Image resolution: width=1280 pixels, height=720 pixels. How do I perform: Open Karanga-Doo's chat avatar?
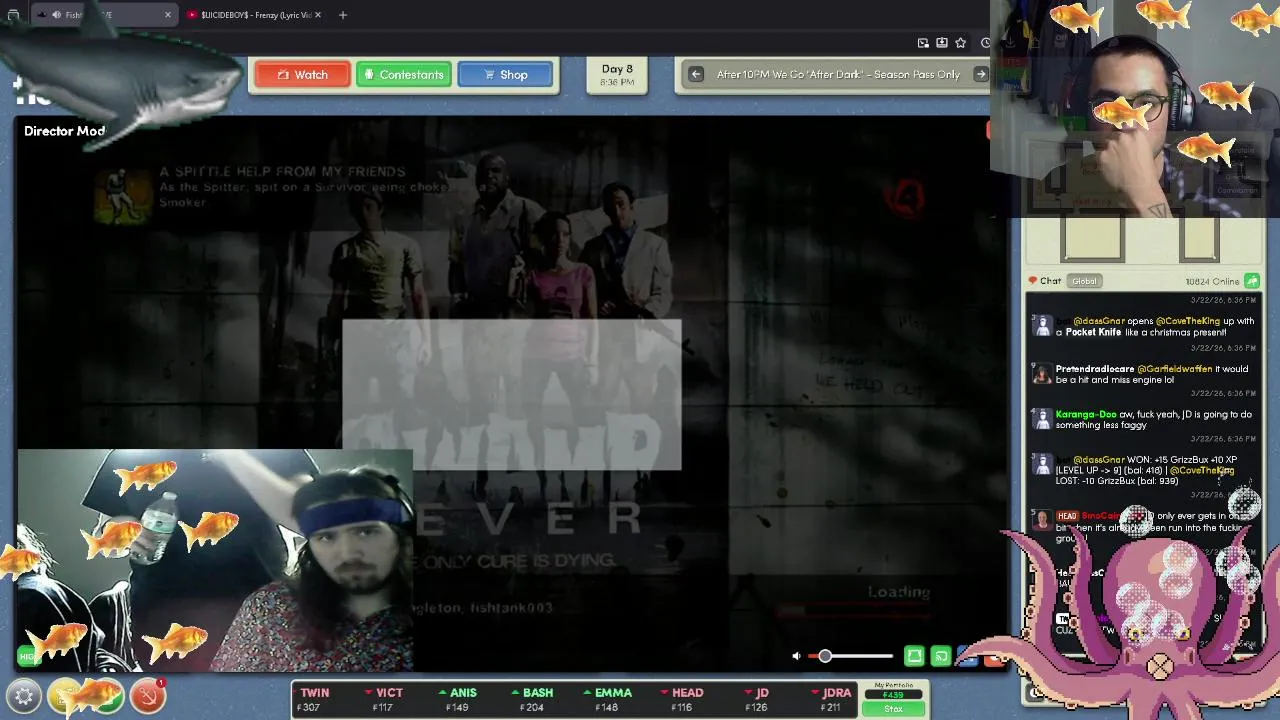1042,420
